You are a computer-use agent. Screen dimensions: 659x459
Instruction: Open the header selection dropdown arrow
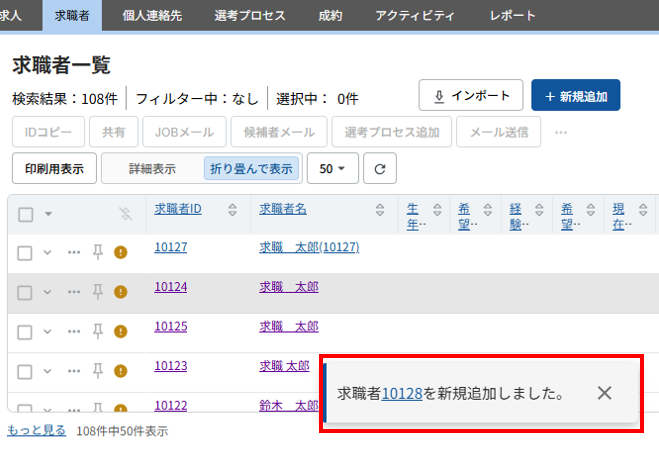click(x=48, y=214)
